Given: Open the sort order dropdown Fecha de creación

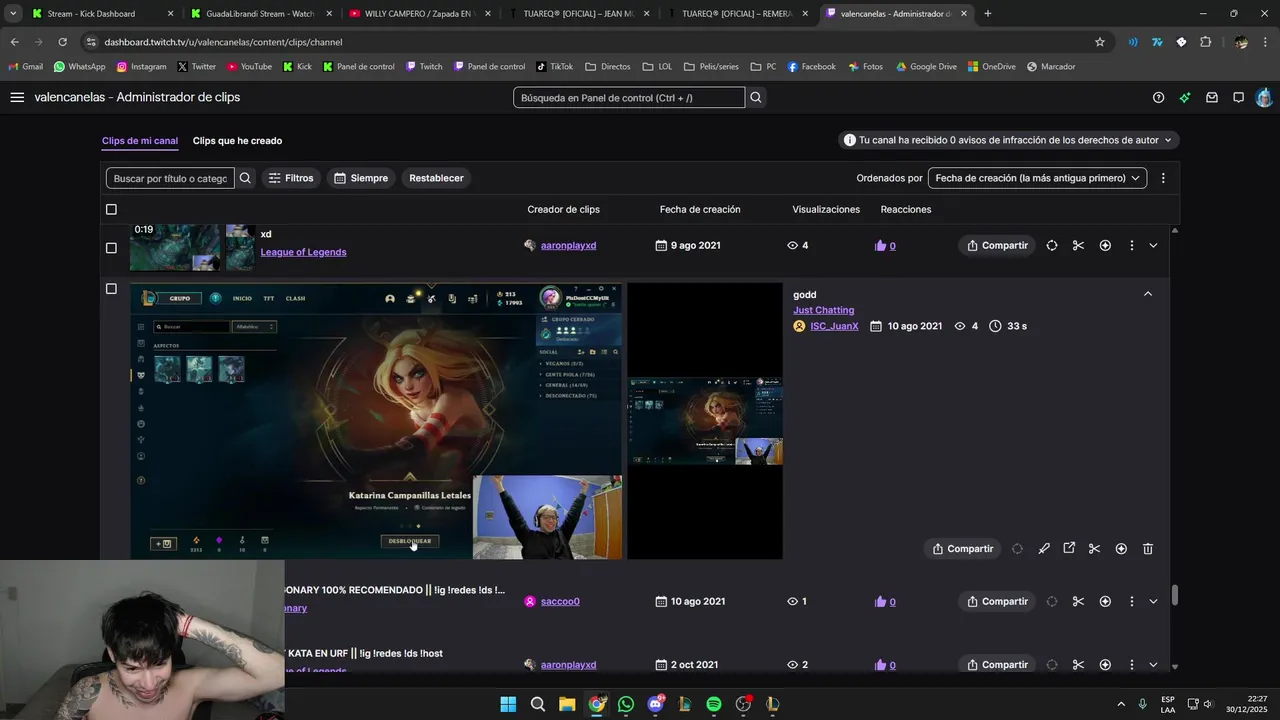Looking at the screenshot, I should tap(1037, 178).
